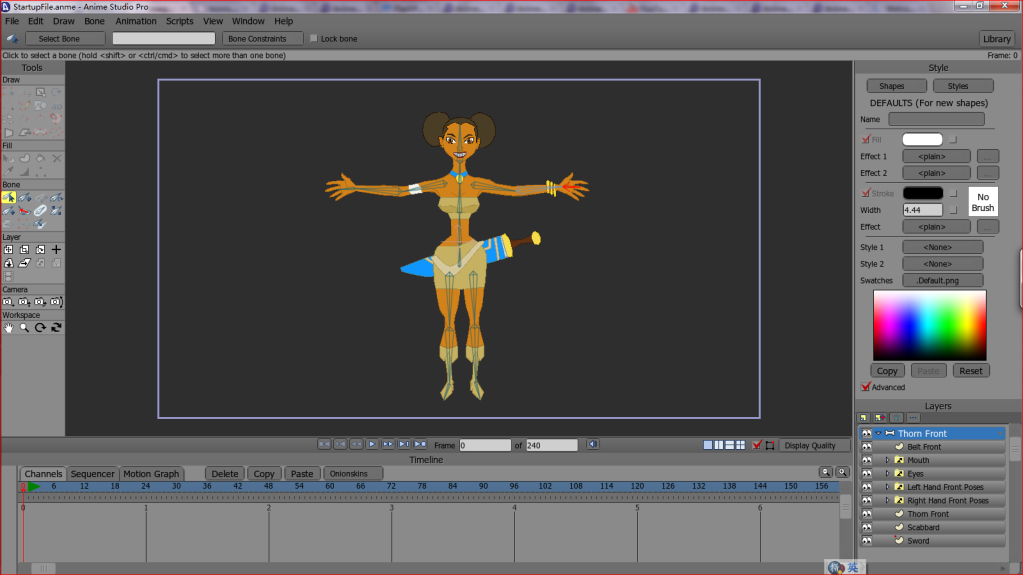1023x575 pixels.
Task: Open the Style 1 None dropdown
Action: click(x=943, y=247)
